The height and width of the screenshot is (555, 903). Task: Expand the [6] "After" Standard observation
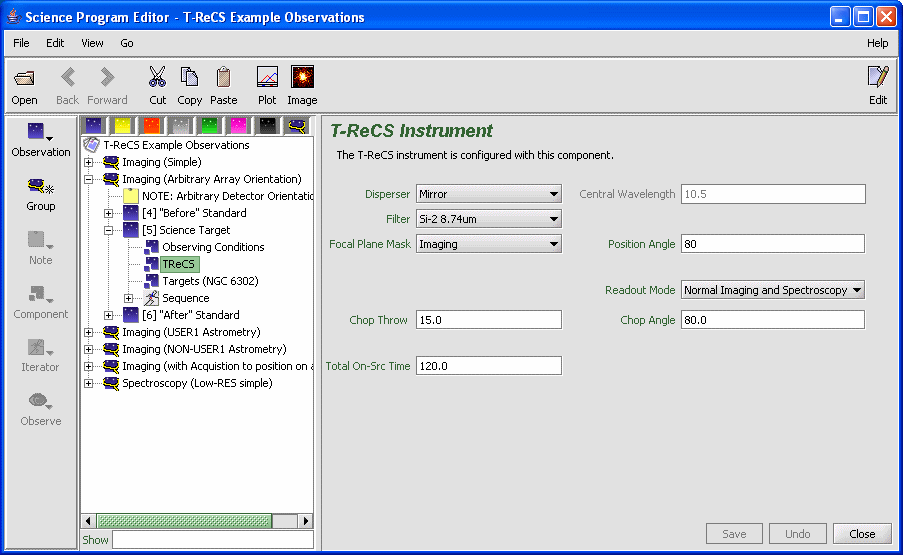tap(108, 315)
